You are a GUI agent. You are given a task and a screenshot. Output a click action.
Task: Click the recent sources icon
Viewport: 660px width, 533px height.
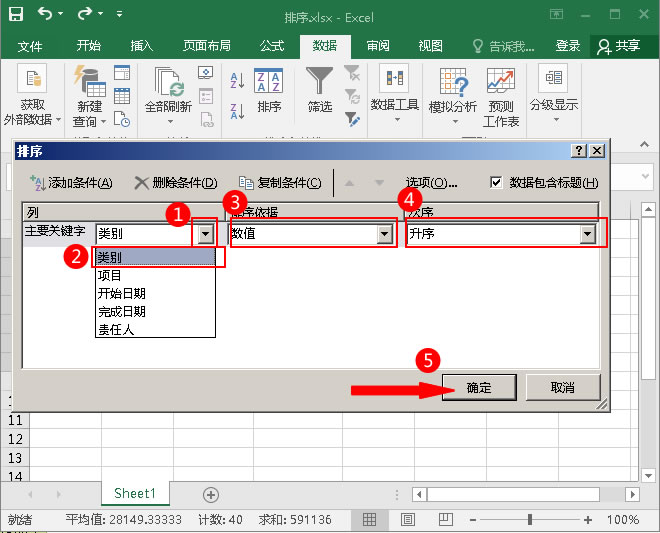[x=122, y=119]
